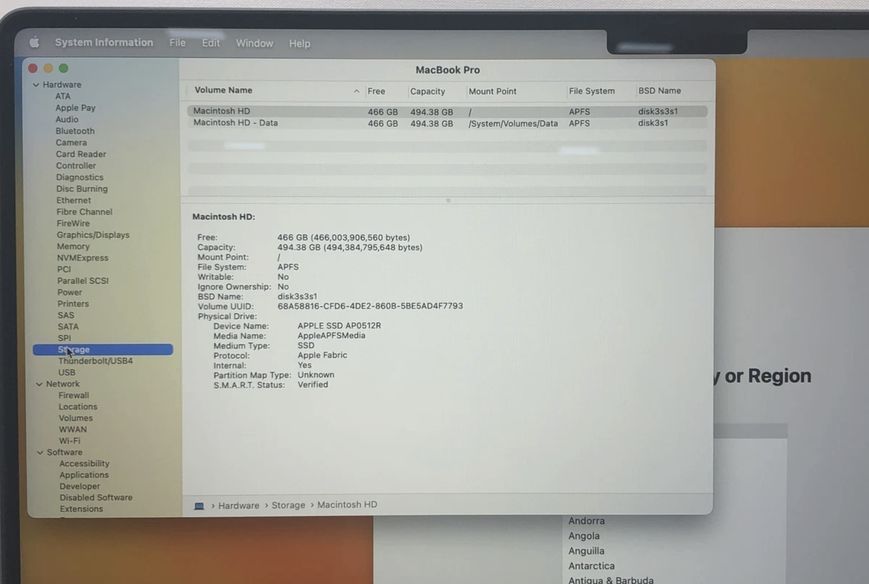Select Card Reader in the sidebar
The height and width of the screenshot is (584, 869).
pos(81,155)
